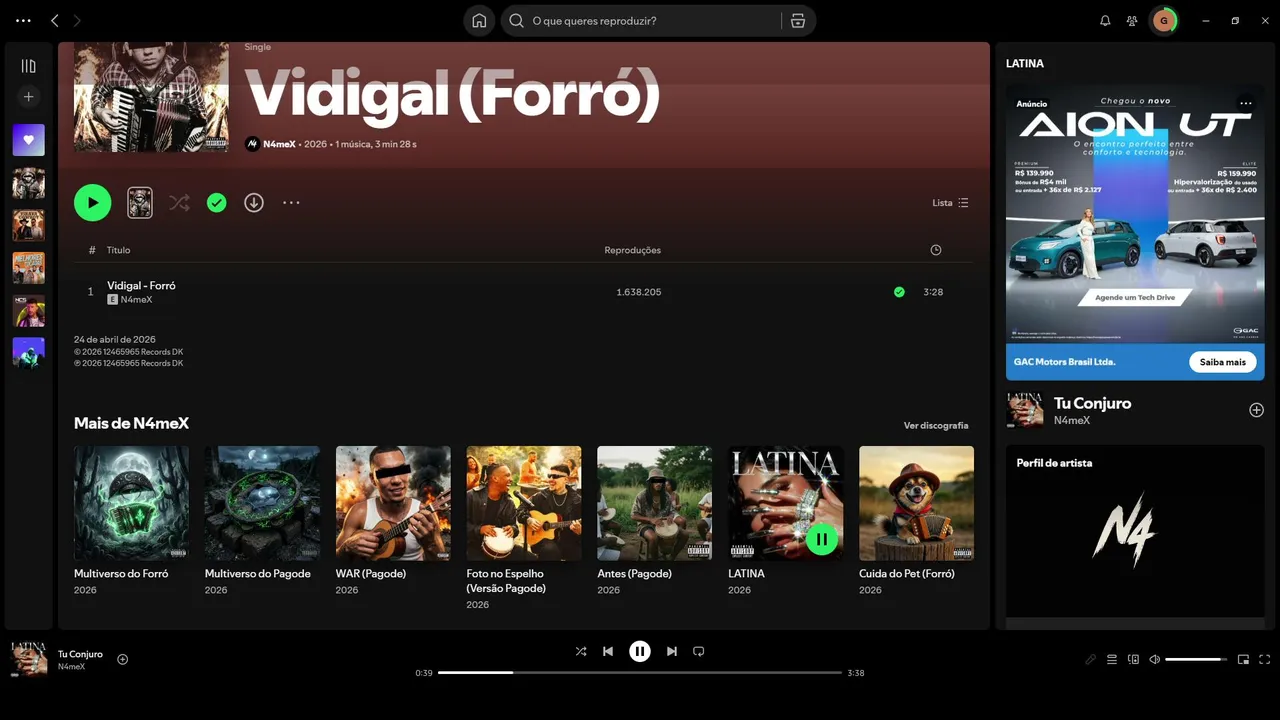Pause LATINA from its album card

821,540
